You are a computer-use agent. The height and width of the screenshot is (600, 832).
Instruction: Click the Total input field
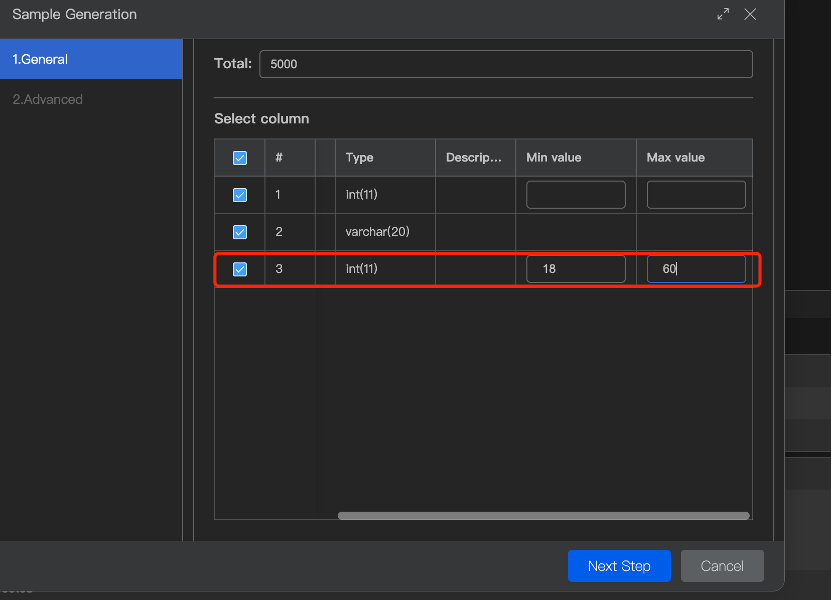point(505,64)
